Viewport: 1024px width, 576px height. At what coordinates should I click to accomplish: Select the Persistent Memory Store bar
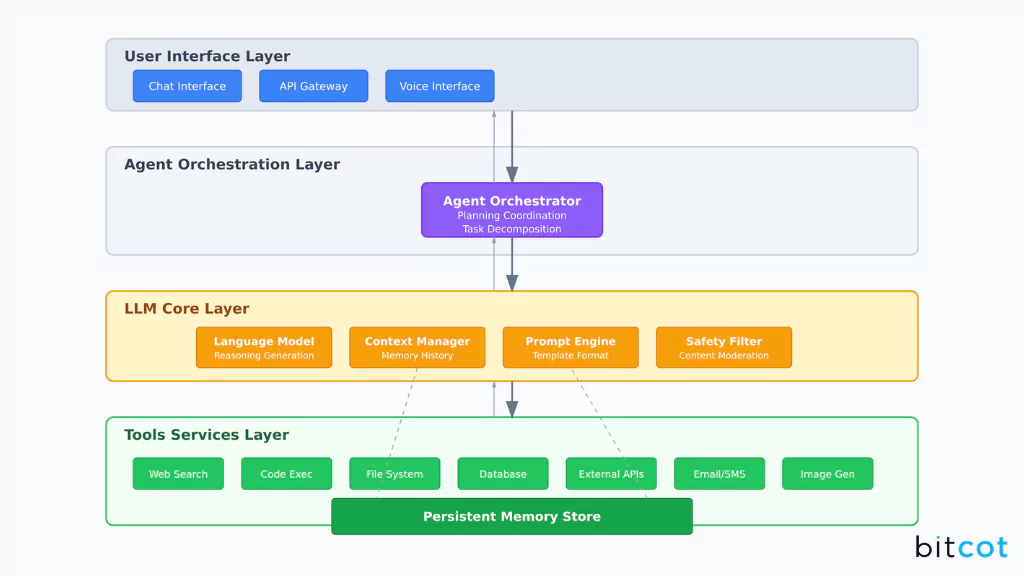512,516
